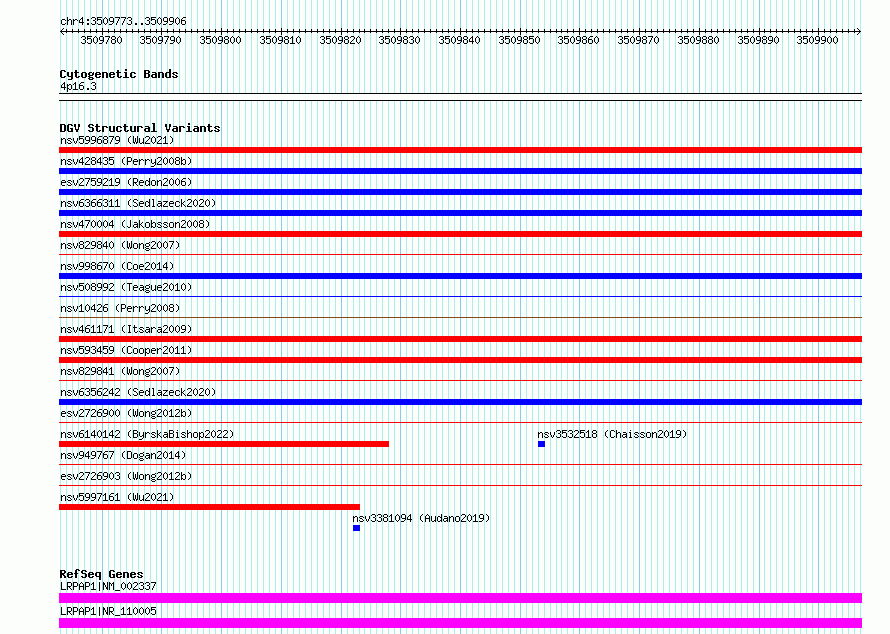
Task: Click the red bar under nsv593459
Action: pyautogui.click(x=460, y=360)
